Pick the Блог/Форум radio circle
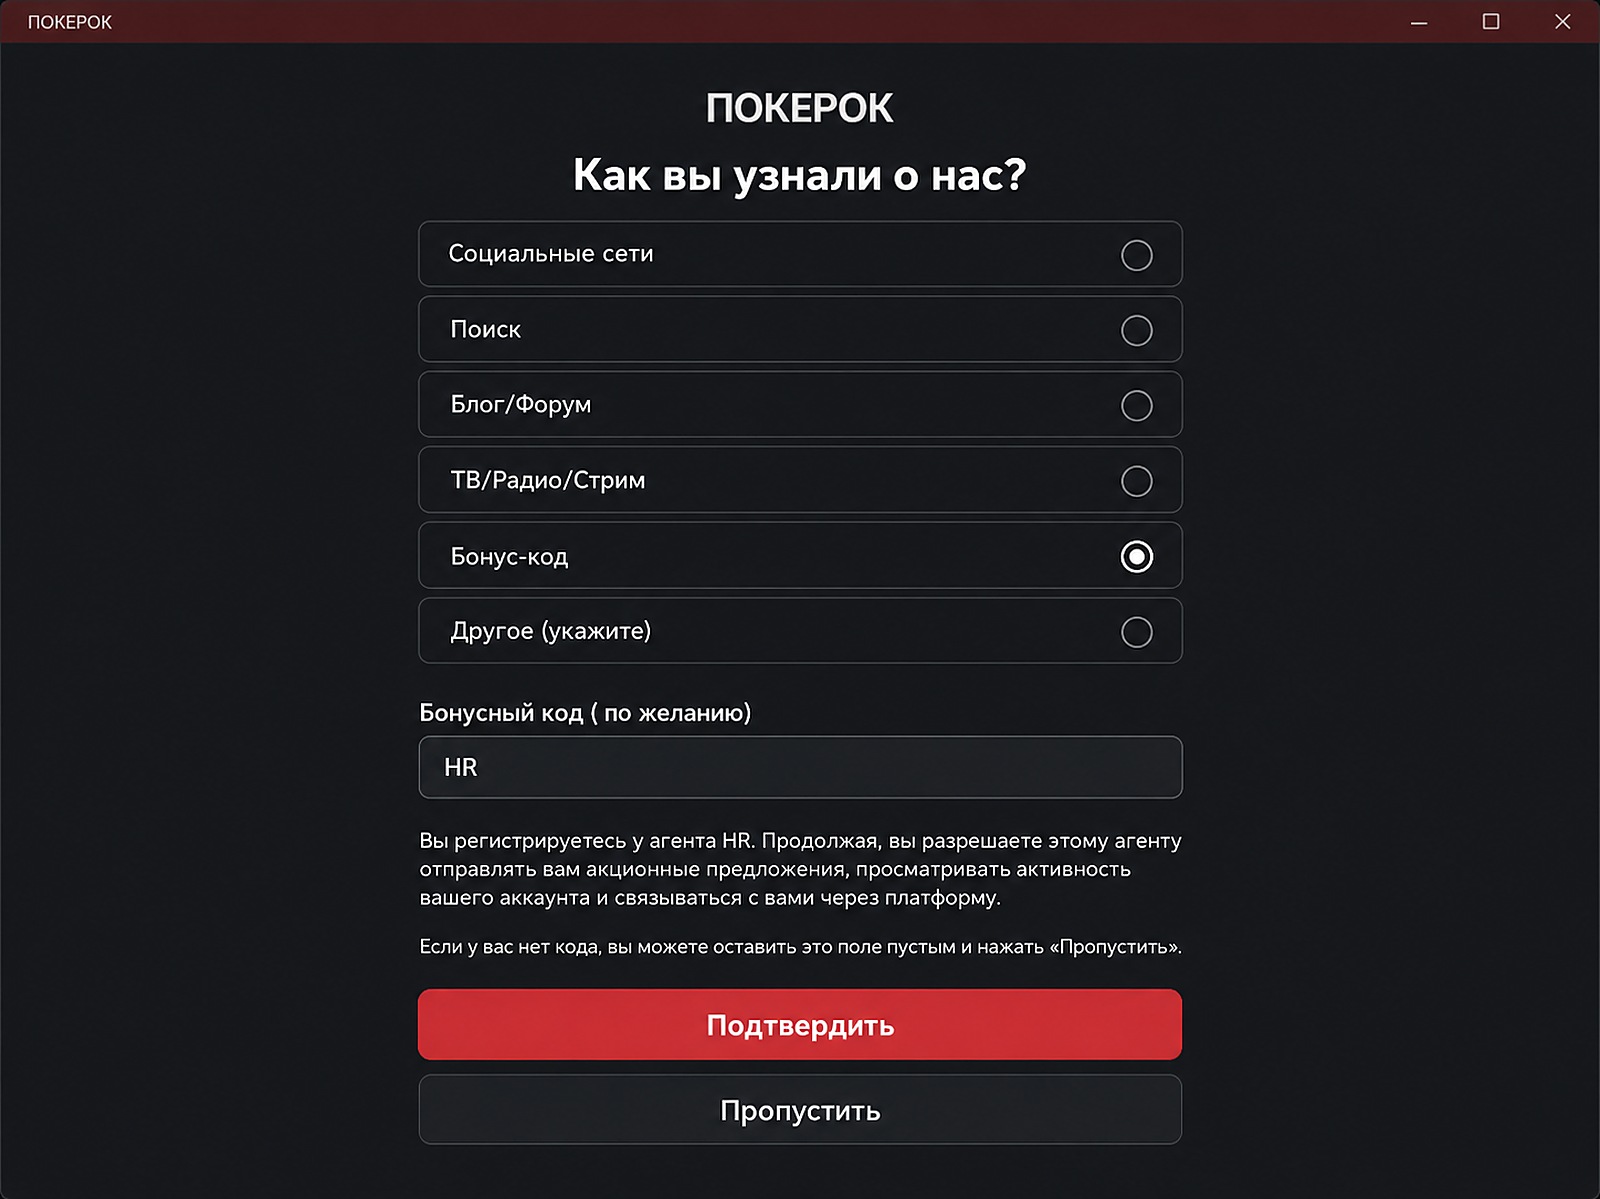 tap(1136, 405)
